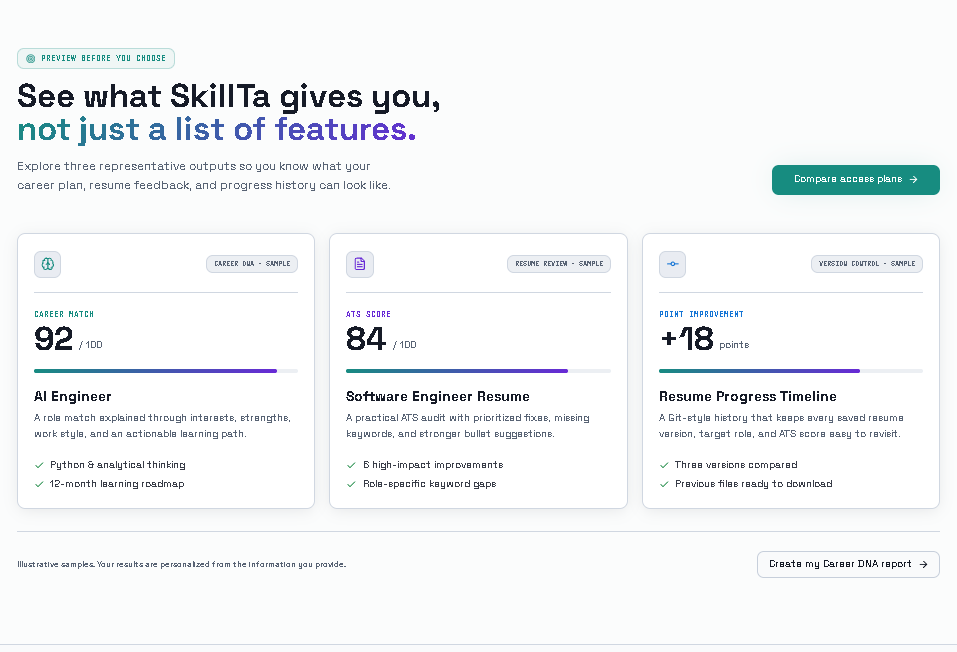Click the target icon in preview badge
The image size is (957, 652).
click(x=31, y=59)
